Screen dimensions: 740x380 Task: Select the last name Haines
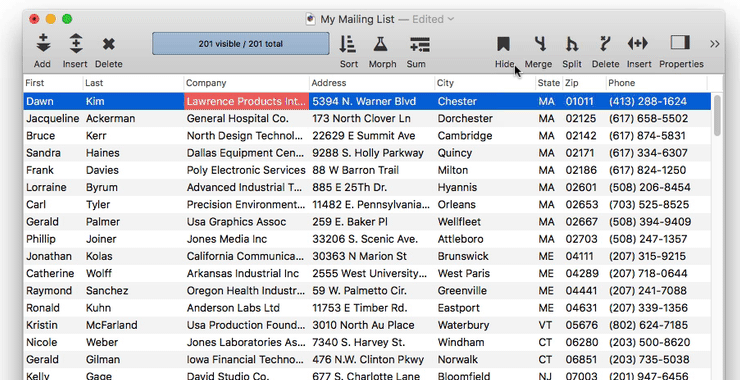(x=102, y=153)
